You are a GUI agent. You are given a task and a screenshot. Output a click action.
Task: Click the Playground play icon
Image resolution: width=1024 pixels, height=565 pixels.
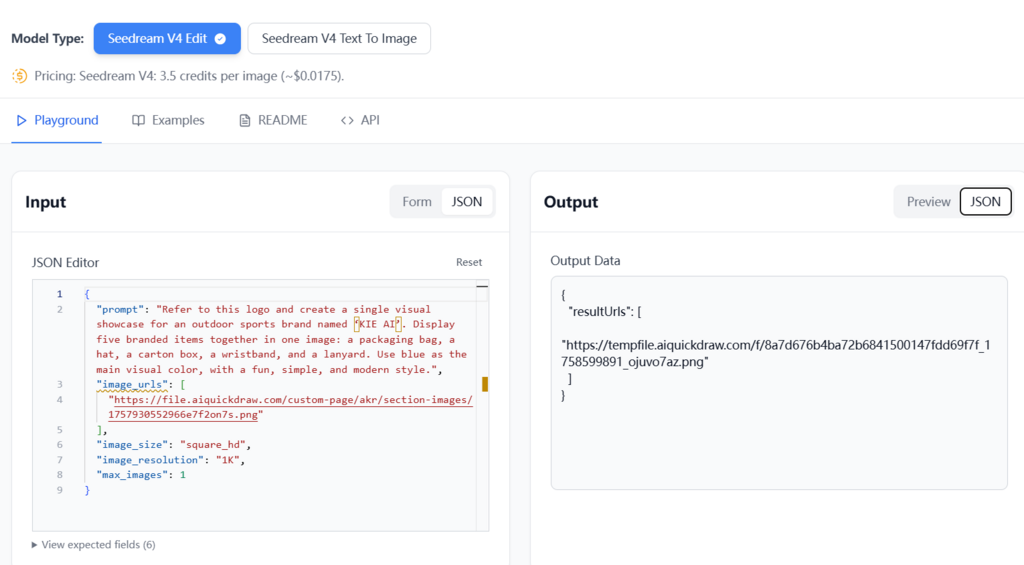[20, 121]
